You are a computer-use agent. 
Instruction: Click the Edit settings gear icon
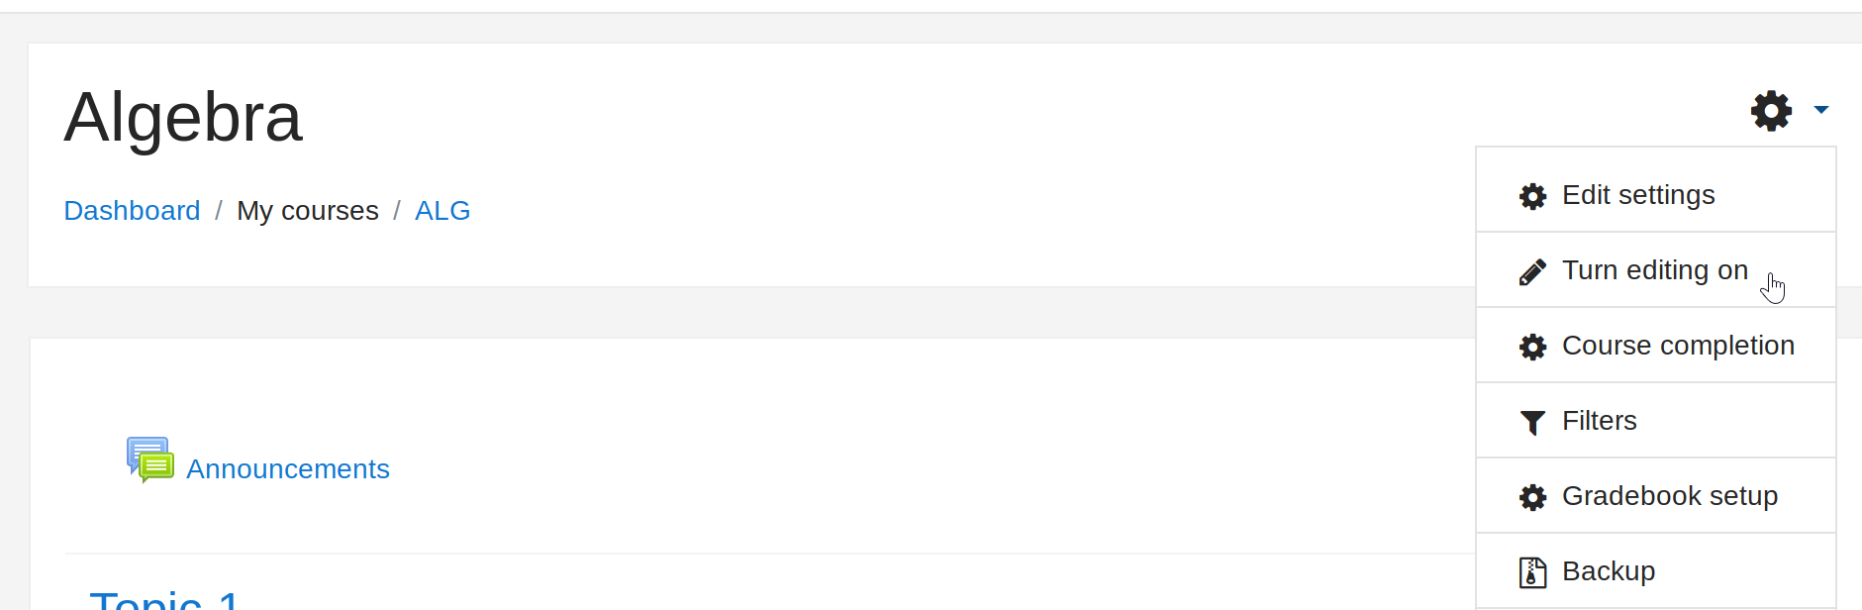(x=1532, y=196)
